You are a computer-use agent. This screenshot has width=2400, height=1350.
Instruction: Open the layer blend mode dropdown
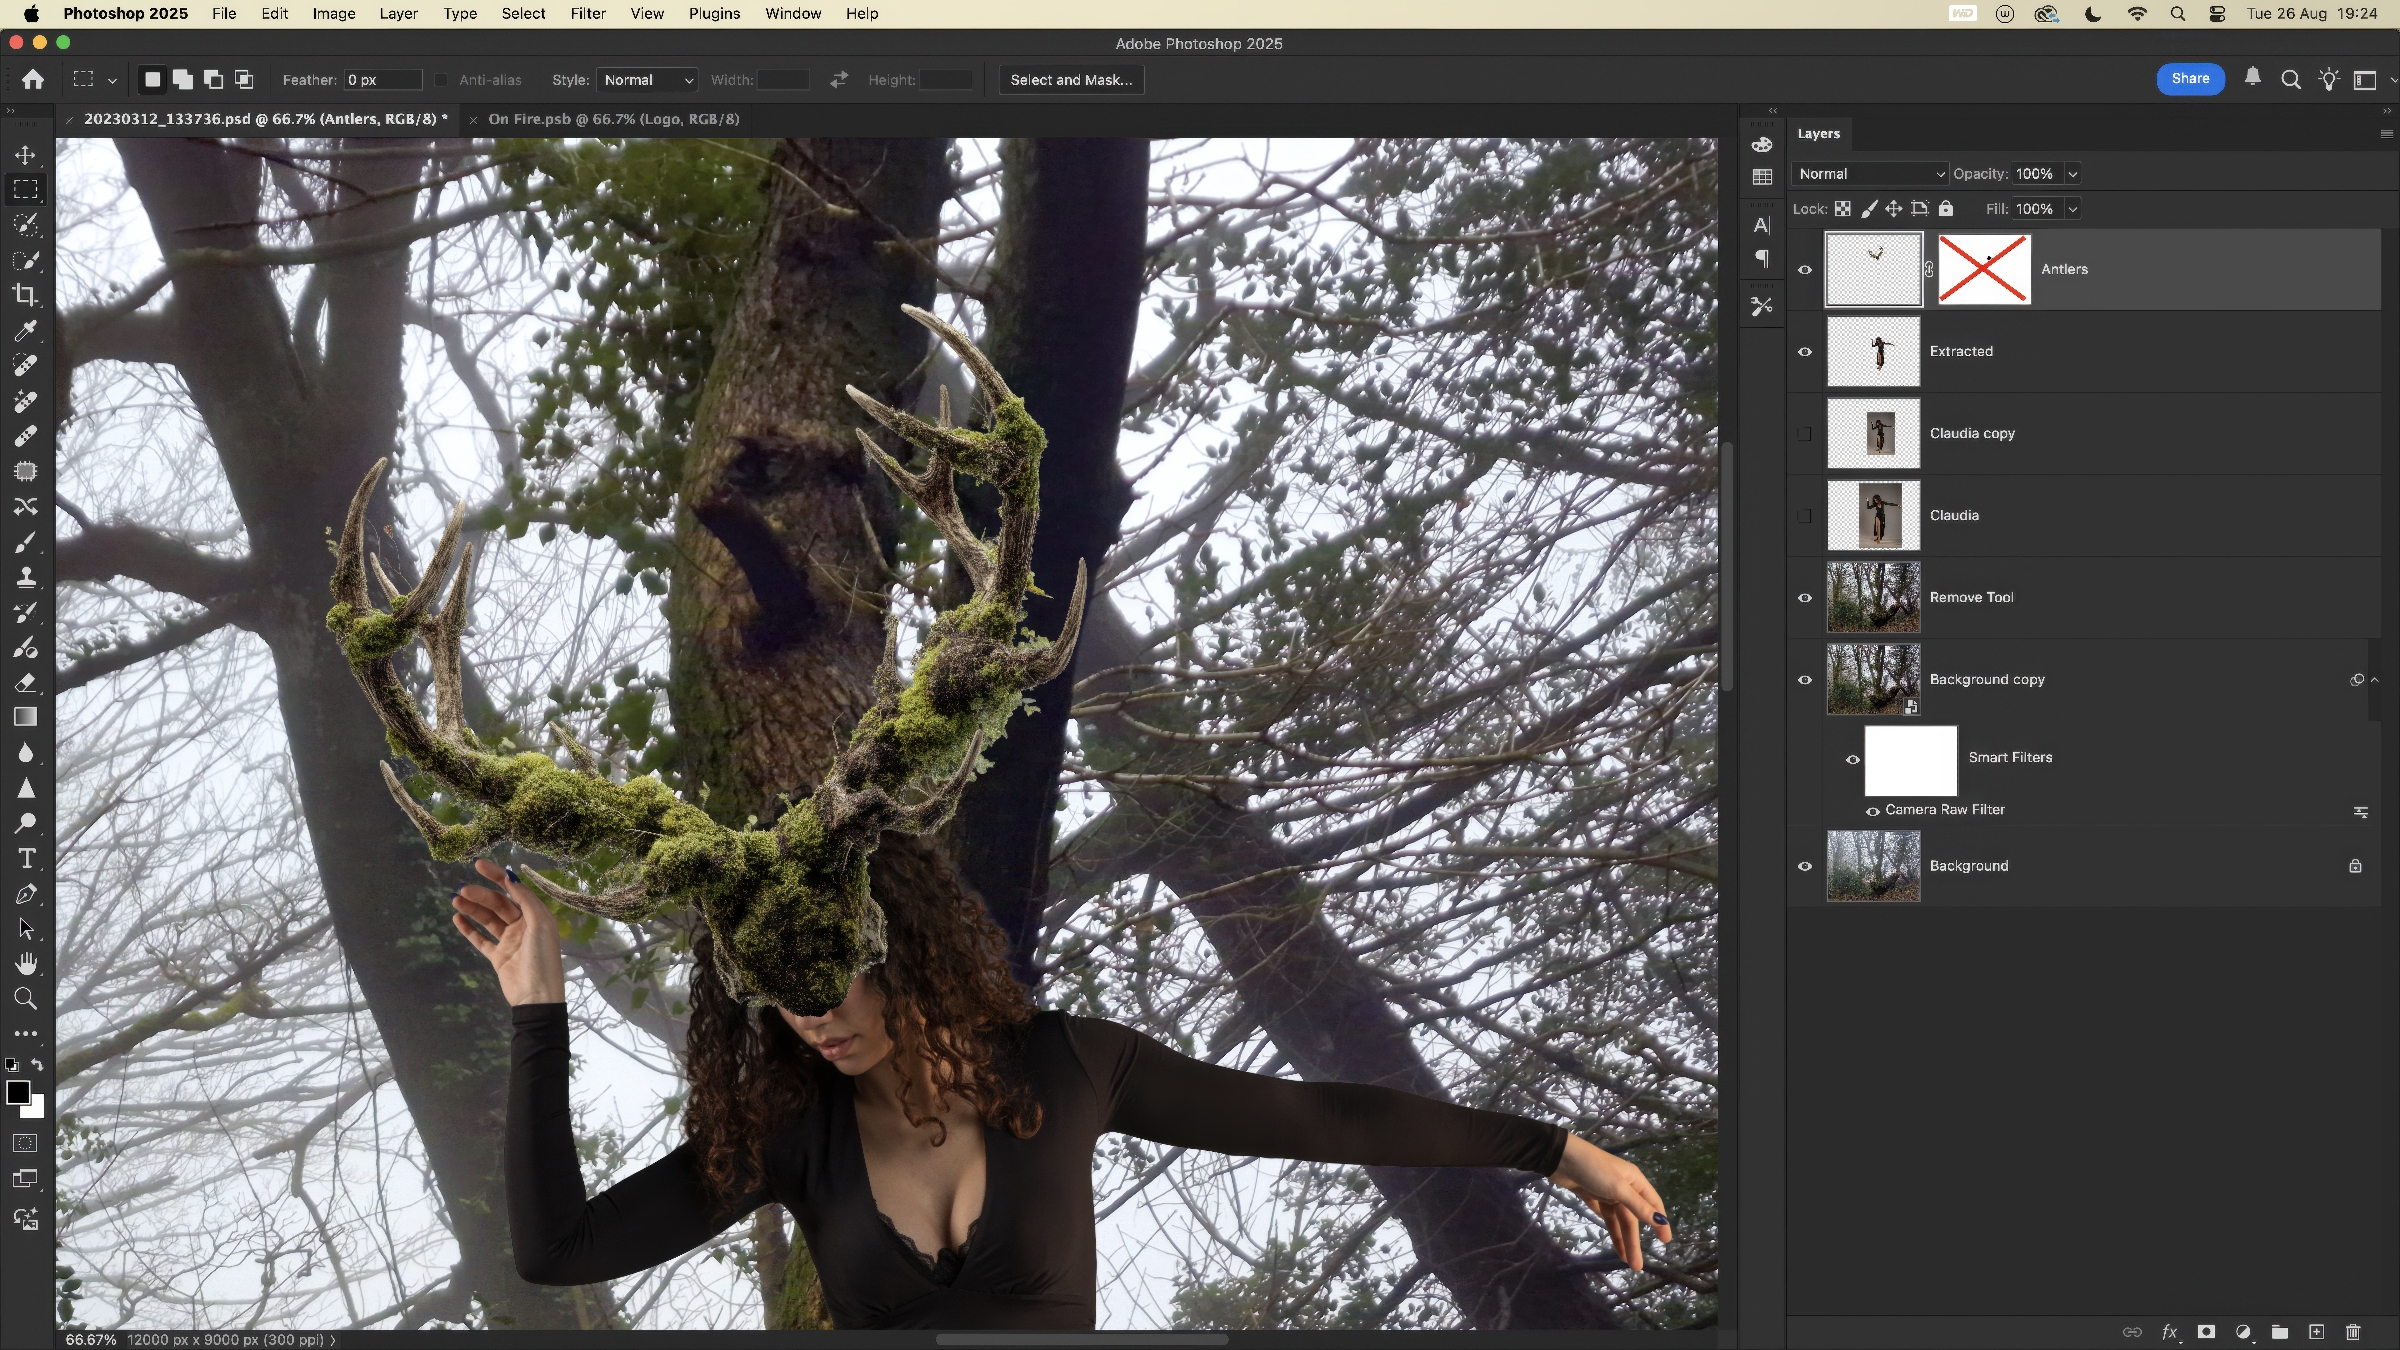(x=1870, y=174)
